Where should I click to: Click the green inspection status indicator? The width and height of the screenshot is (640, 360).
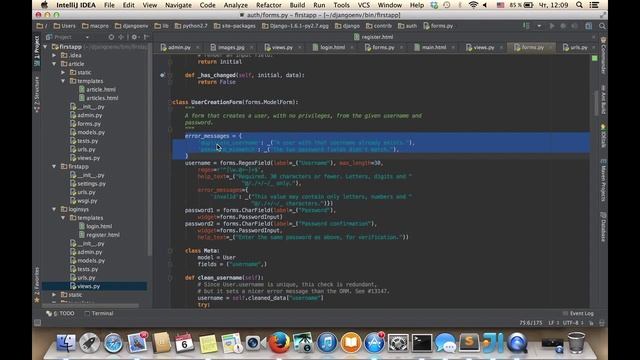click(x=595, y=58)
